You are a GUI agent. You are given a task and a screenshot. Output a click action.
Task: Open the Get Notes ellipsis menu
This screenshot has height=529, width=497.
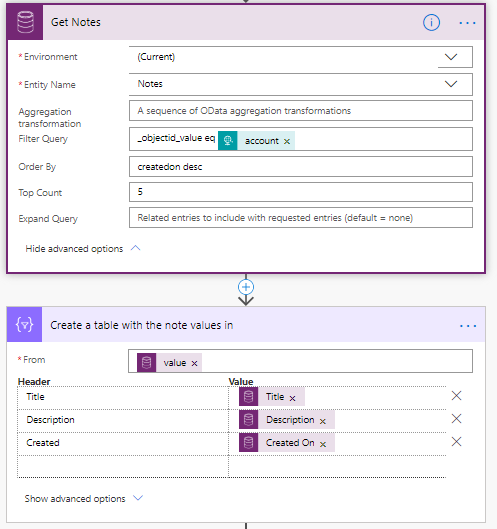point(467,23)
